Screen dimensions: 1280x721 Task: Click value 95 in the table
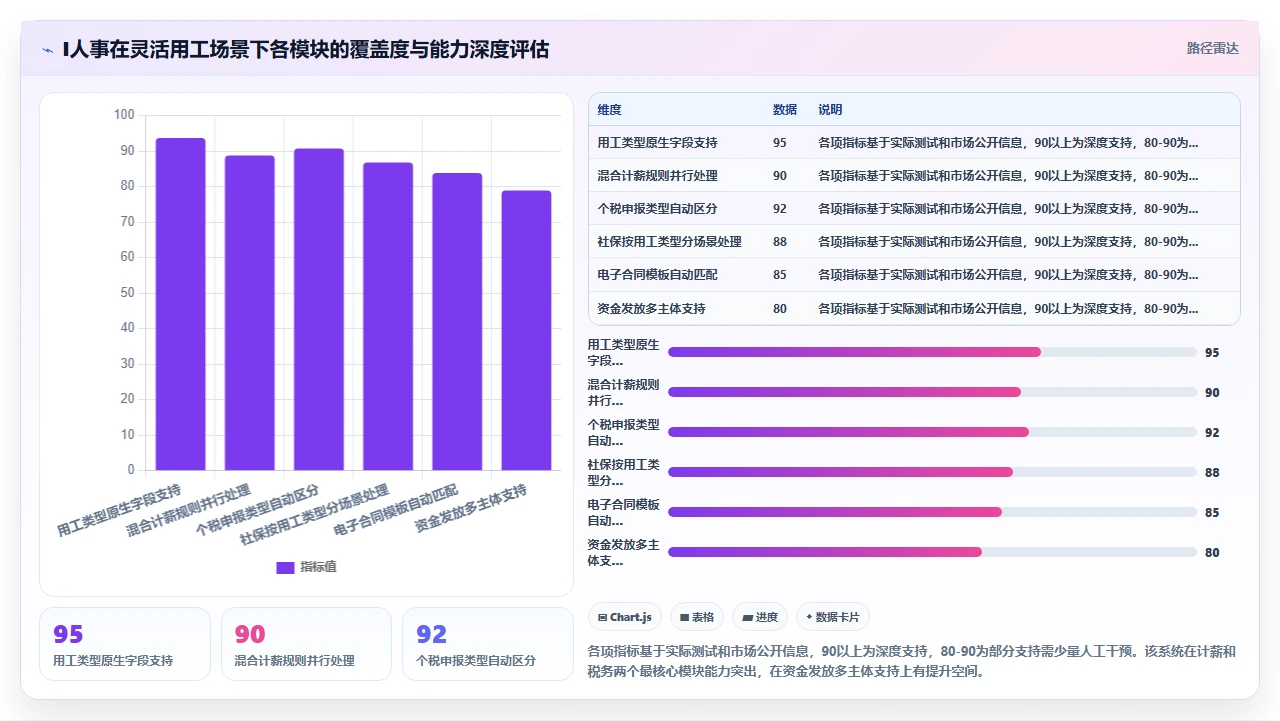(x=780, y=143)
